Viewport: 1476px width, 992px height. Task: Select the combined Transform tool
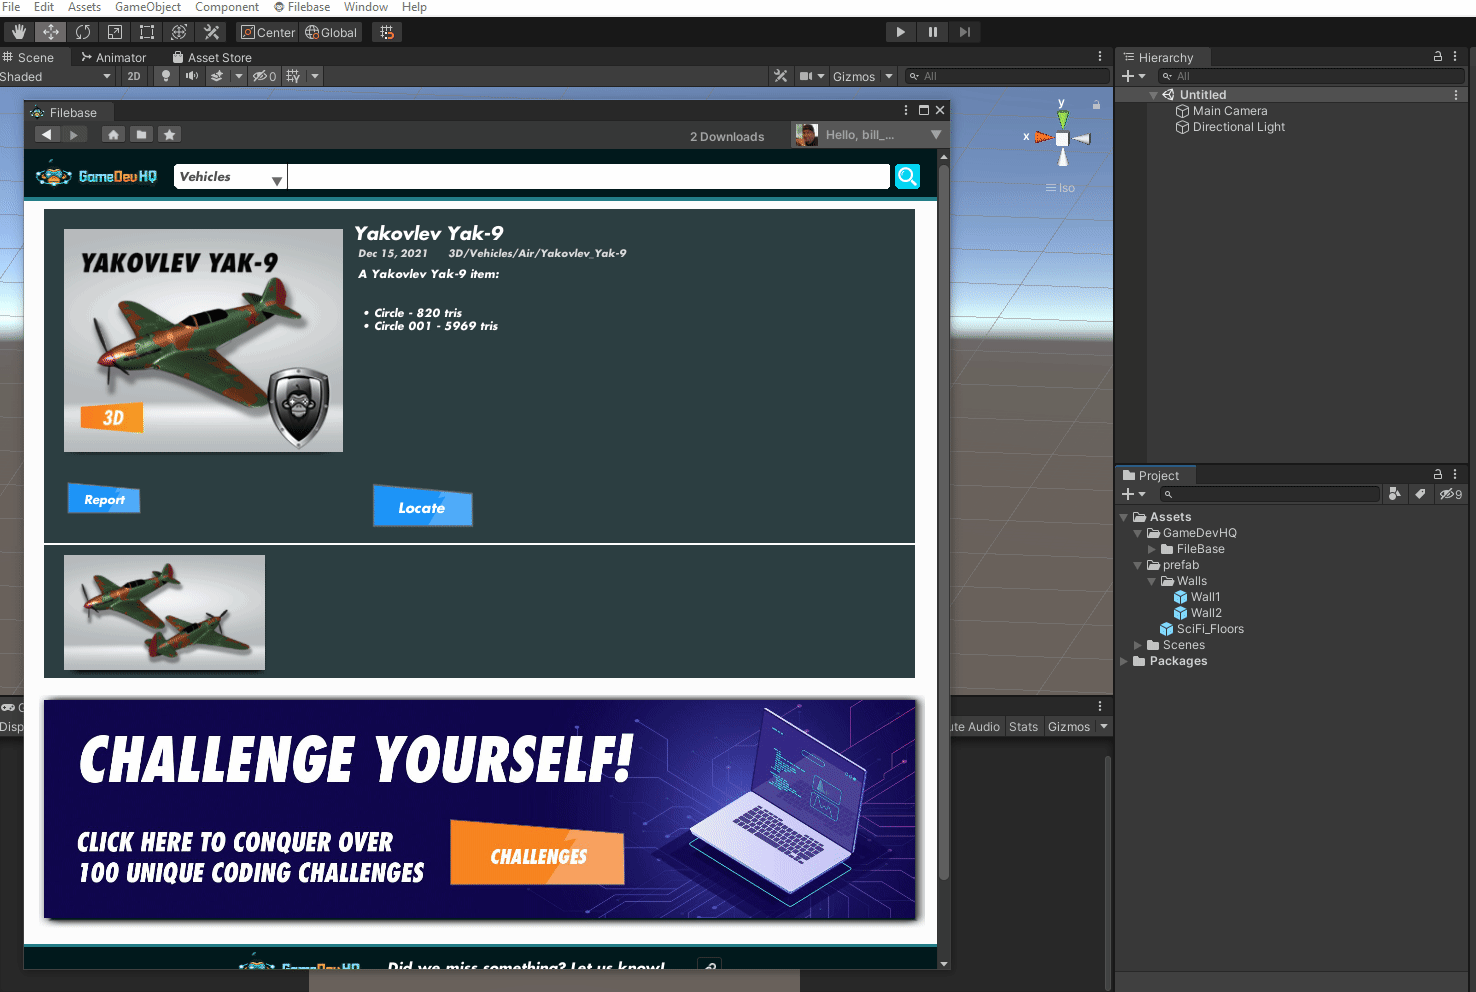click(178, 32)
